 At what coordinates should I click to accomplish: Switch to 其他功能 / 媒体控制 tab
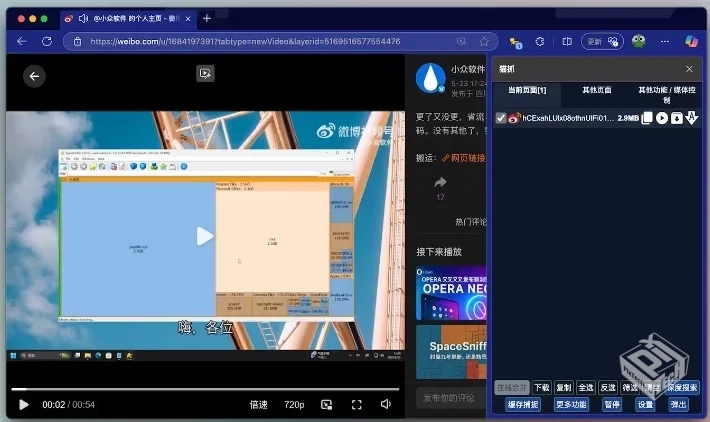click(x=667, y=95)
